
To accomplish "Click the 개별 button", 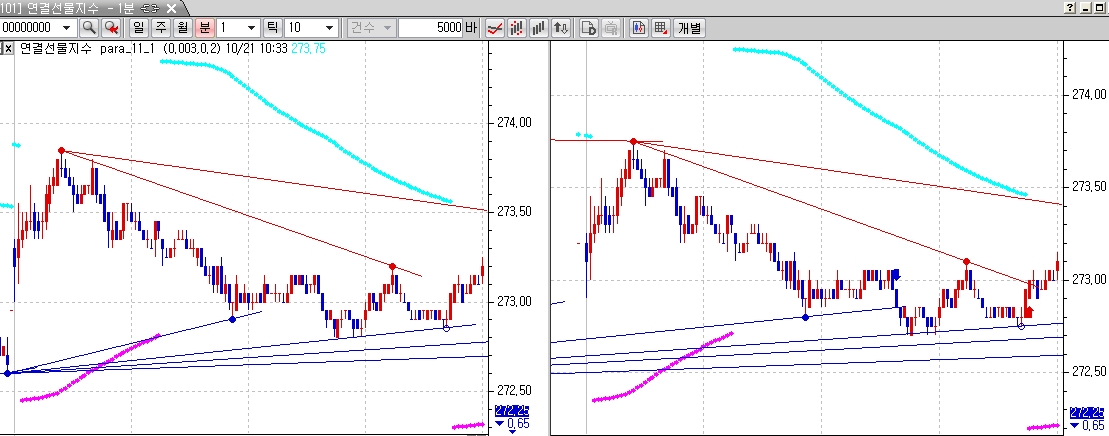I will pyautogui.click(x=690, y=28).
